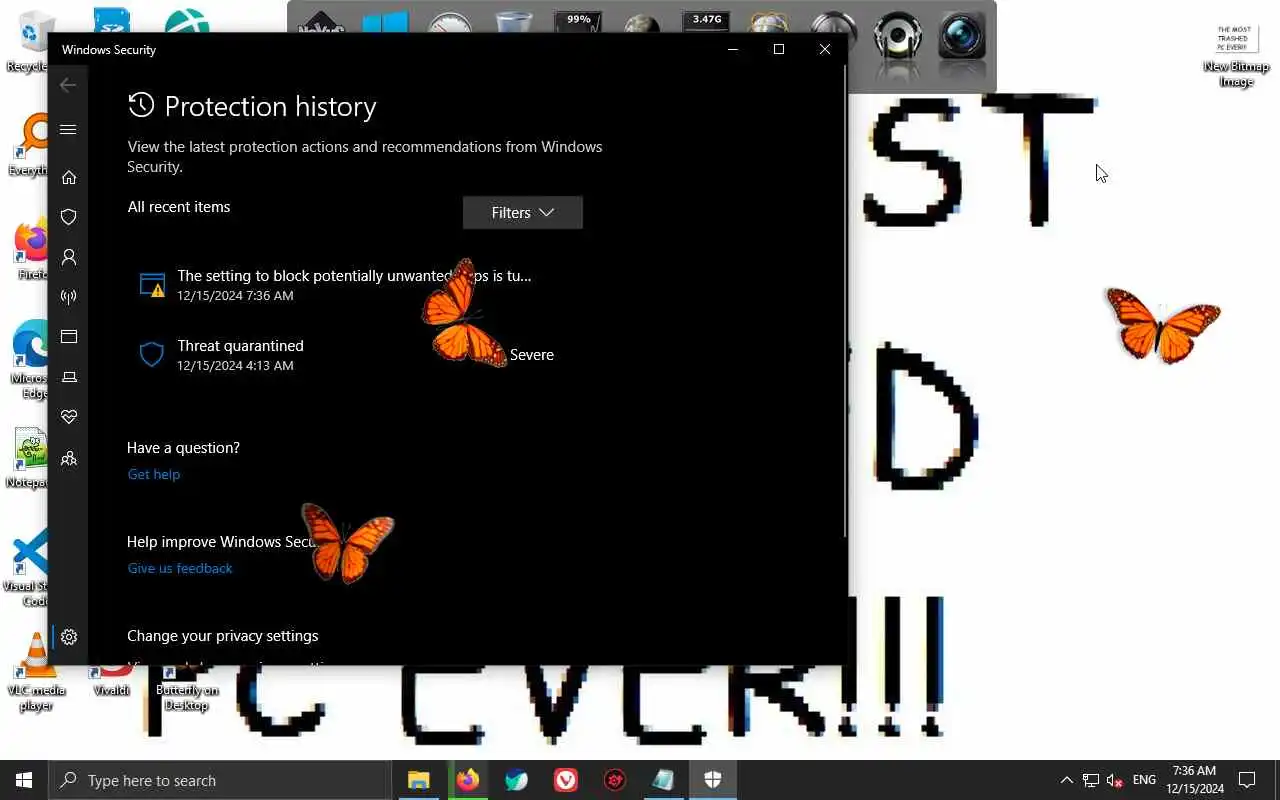1280x800 pixels.
Task: Open the network tray icon
Action: point(1091,780)
